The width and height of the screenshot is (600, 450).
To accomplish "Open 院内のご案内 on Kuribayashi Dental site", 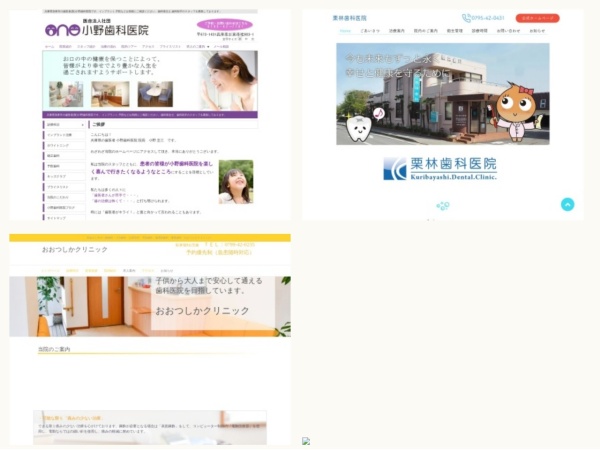I will [x=426, y=31].
